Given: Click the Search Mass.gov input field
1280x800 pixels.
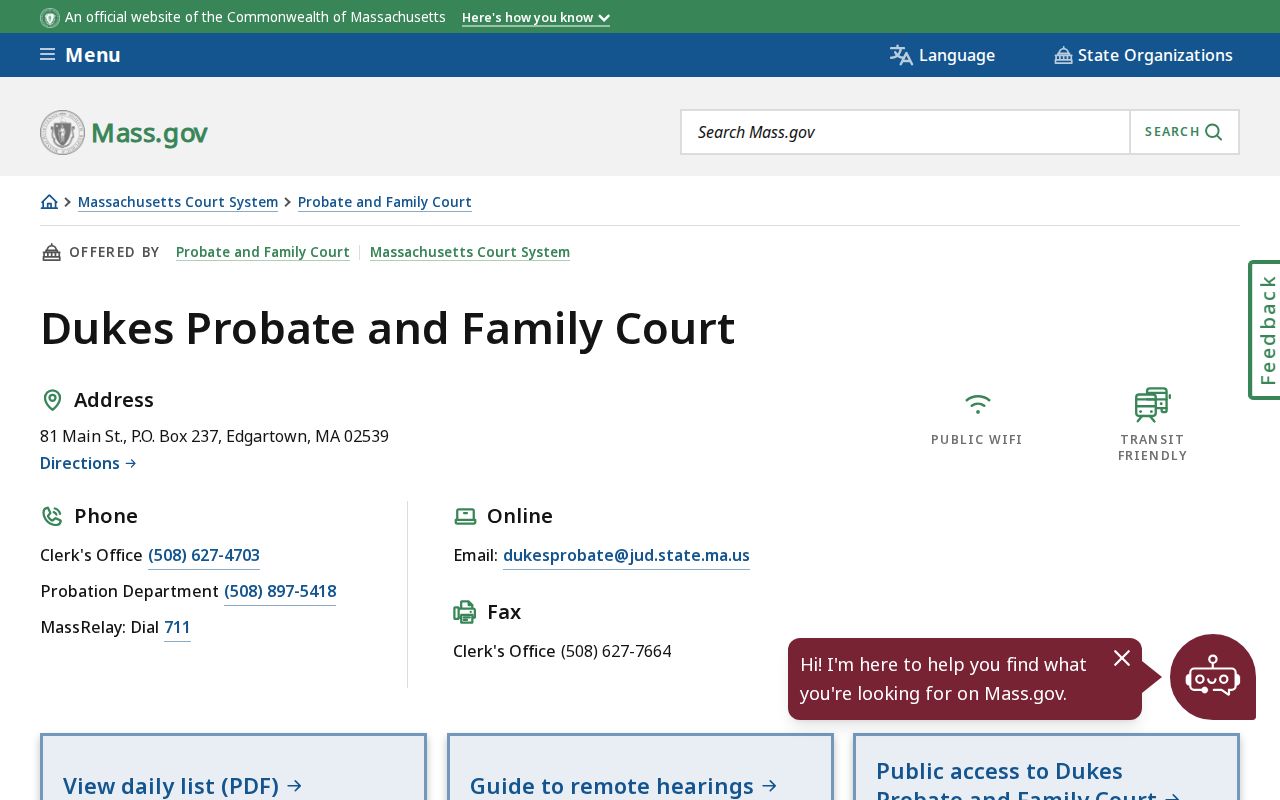Looking at the screenshot, I should click(x=906, y=132).
